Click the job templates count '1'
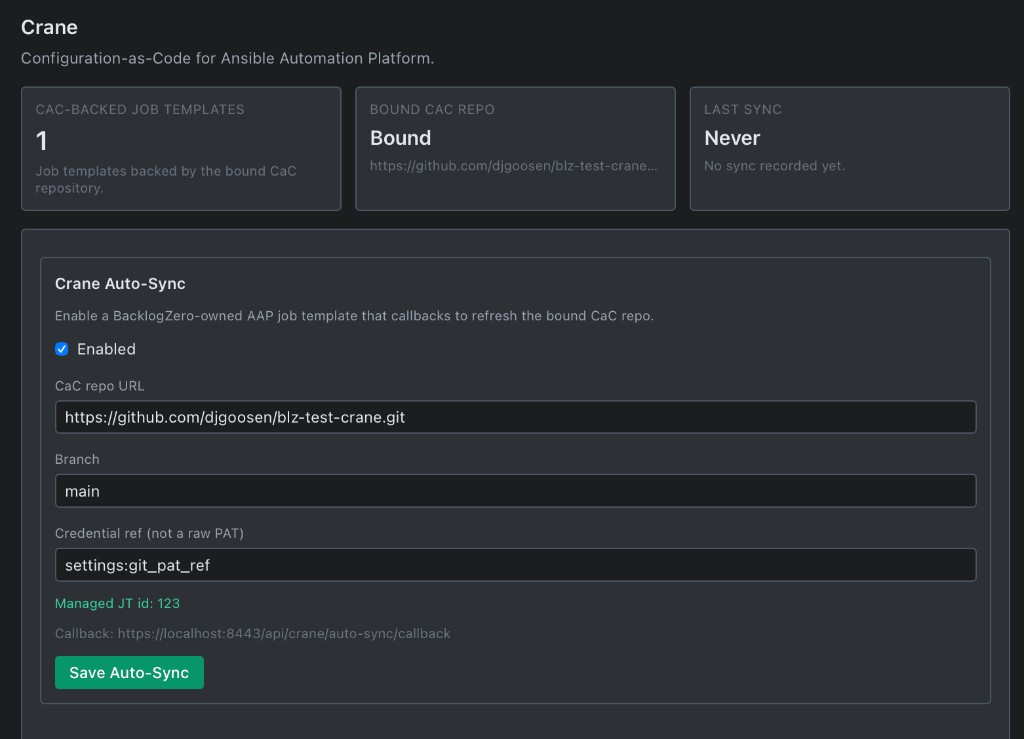This screenshot has height=739, width=1024. (x=41, y=141)
